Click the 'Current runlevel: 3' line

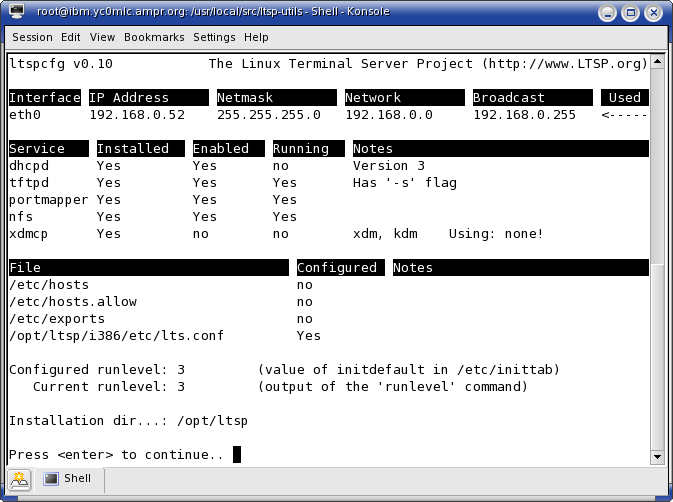click(109, 387)
